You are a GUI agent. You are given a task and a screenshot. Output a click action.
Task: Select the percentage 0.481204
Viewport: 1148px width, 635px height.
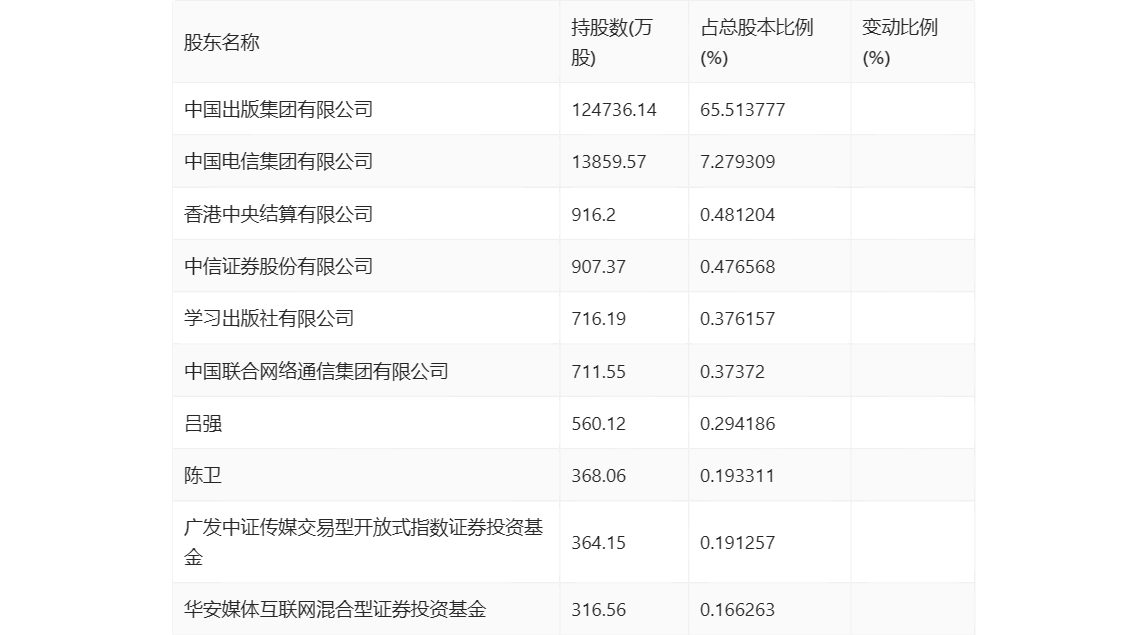pyautogui.click(x=737, y=215)
